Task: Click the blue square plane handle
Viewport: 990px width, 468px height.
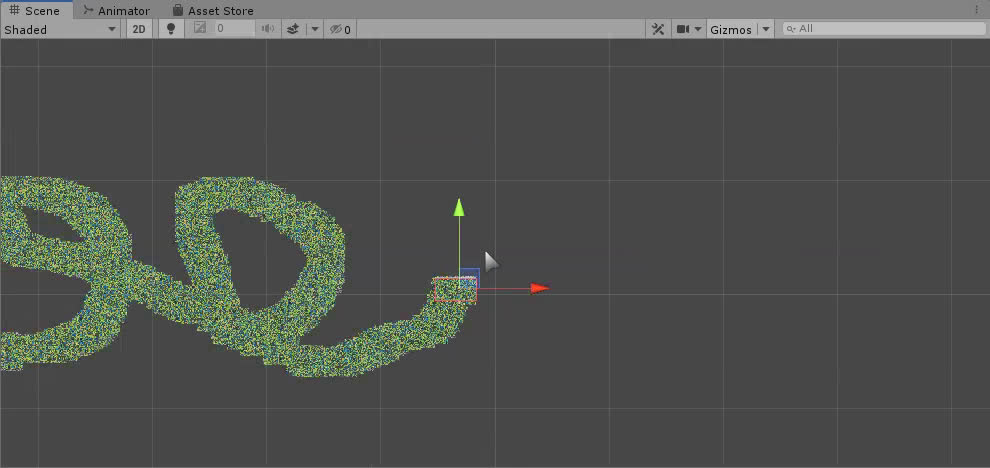Action: pos(470,278)
